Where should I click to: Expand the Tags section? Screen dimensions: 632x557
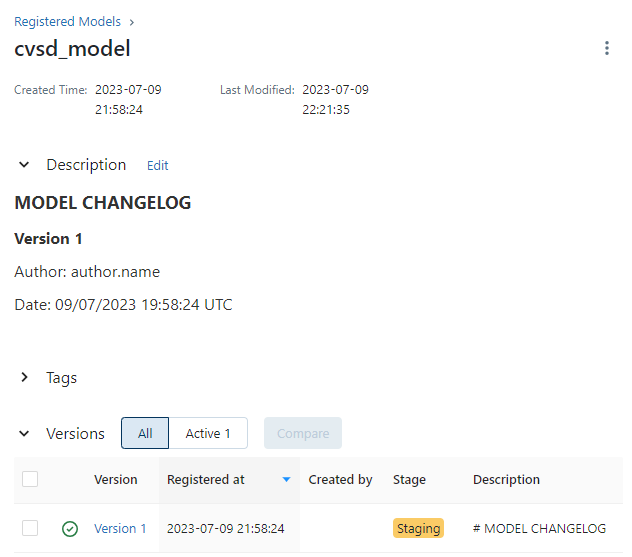coord(24,378)
